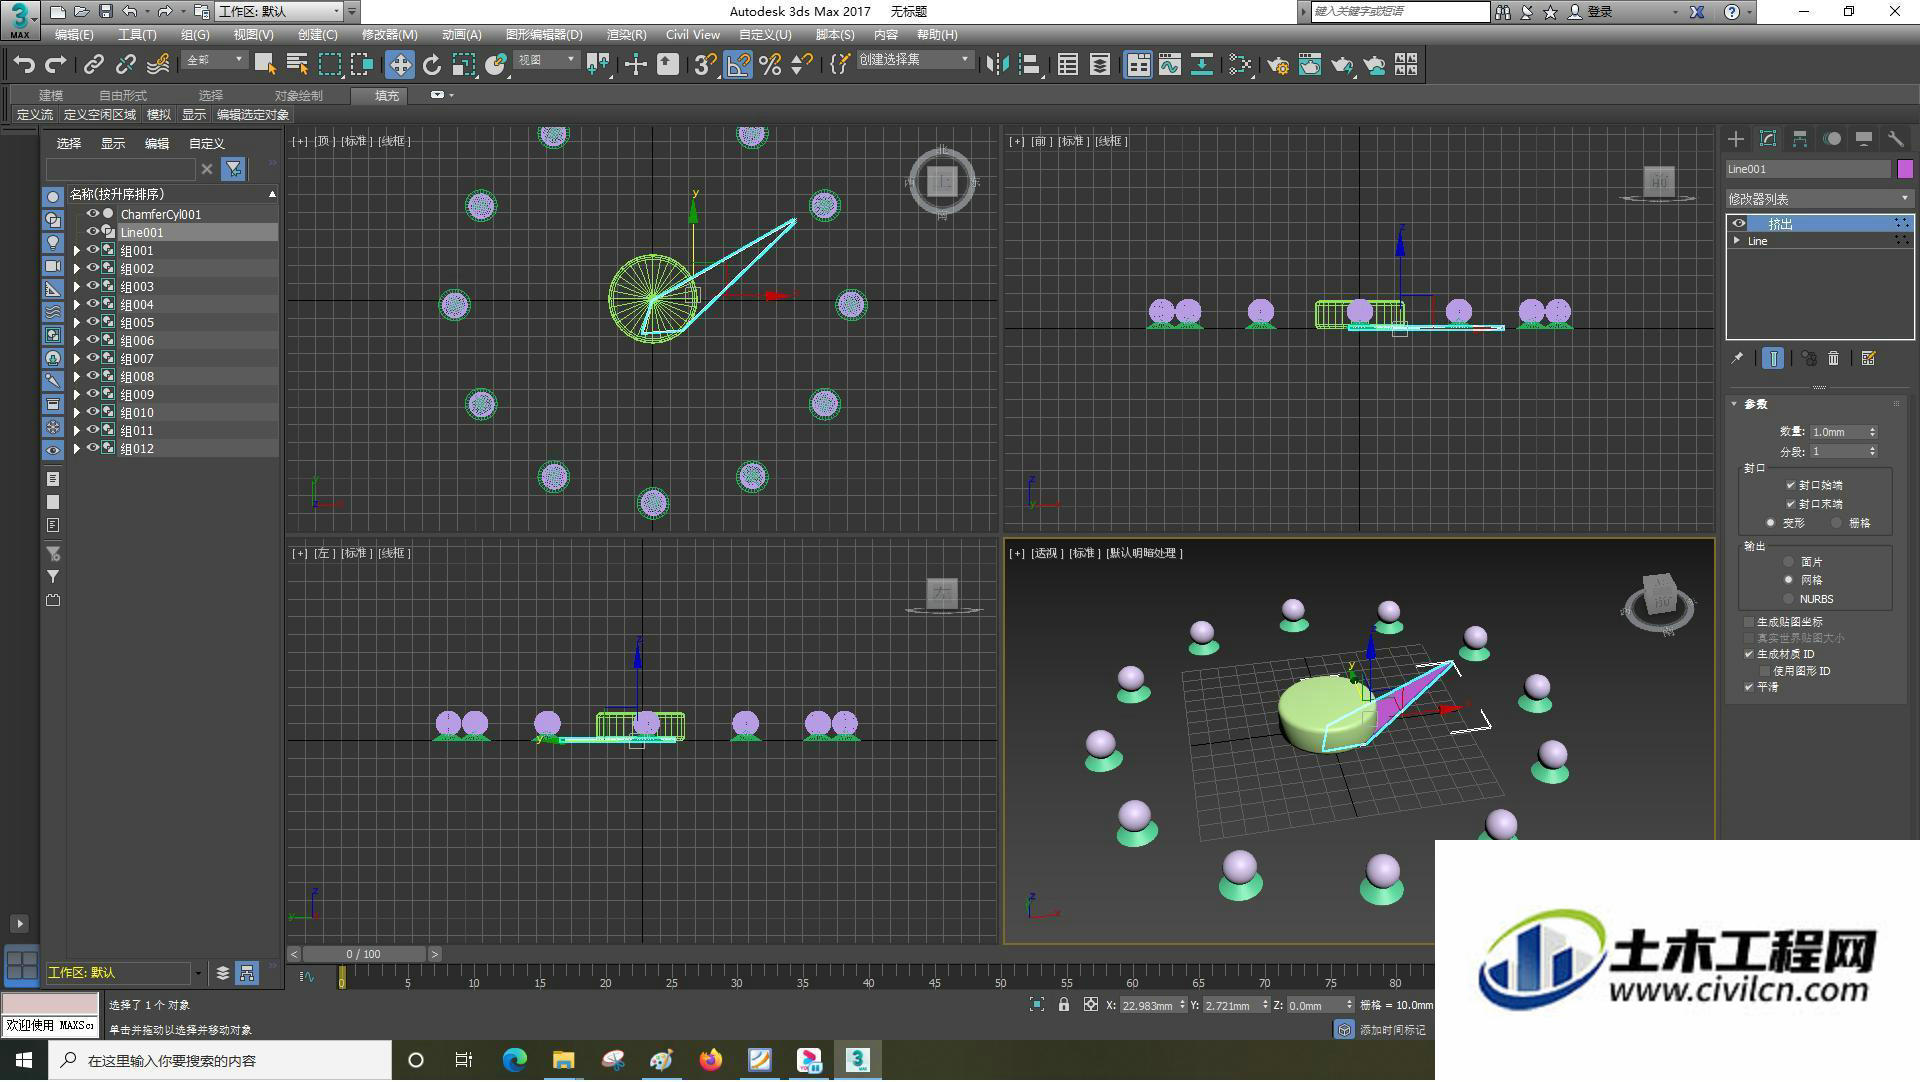The height and width of the screenshot is (1082, 1920).
Task: Open the 渲染(R) menu
Action: pos(626,34)
